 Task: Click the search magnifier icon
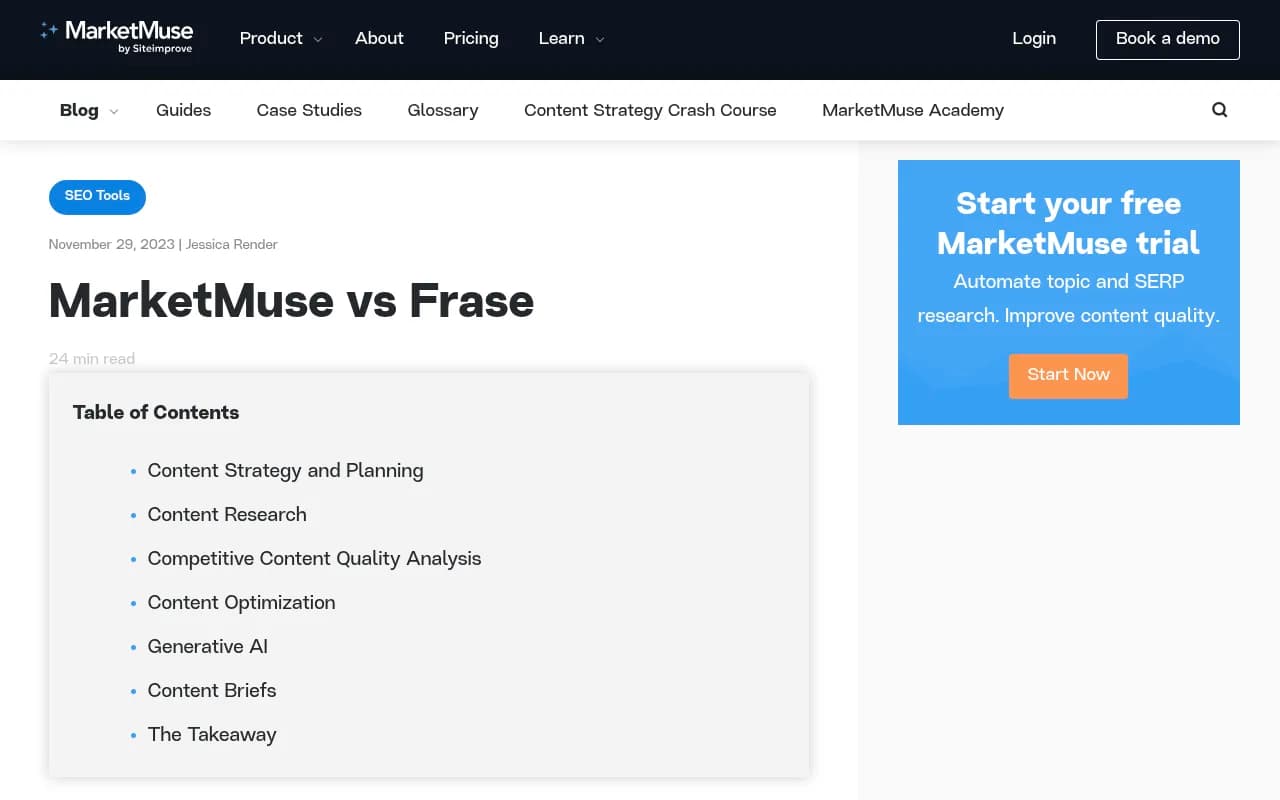(1219, 110)
